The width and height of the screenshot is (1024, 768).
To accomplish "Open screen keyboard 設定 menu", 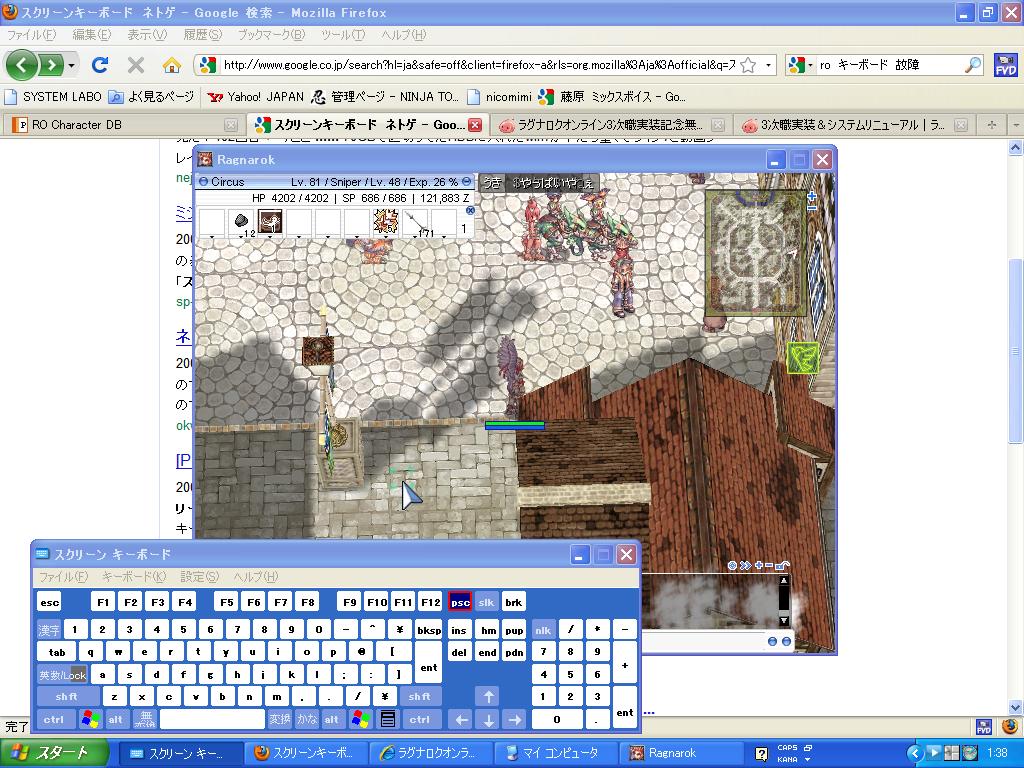I will pyautogui.click(x=200, y=577).
